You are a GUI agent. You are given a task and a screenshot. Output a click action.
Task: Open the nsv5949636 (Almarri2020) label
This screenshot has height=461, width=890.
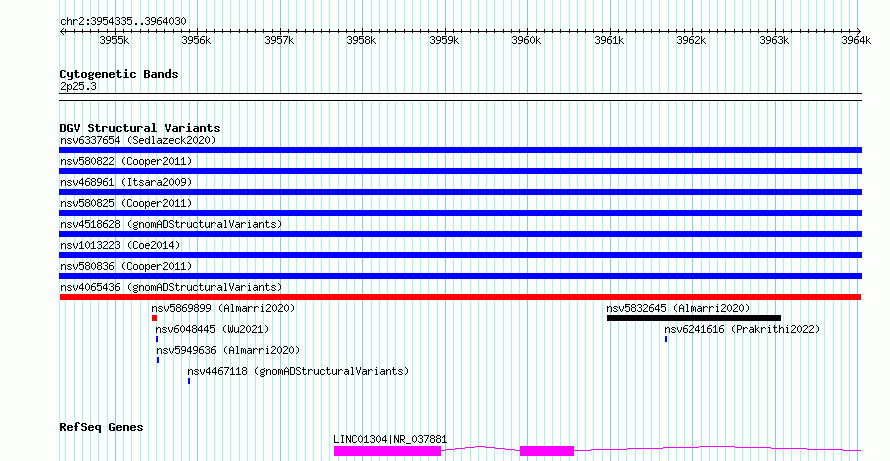pyautogui.click(x=228, y=350)
